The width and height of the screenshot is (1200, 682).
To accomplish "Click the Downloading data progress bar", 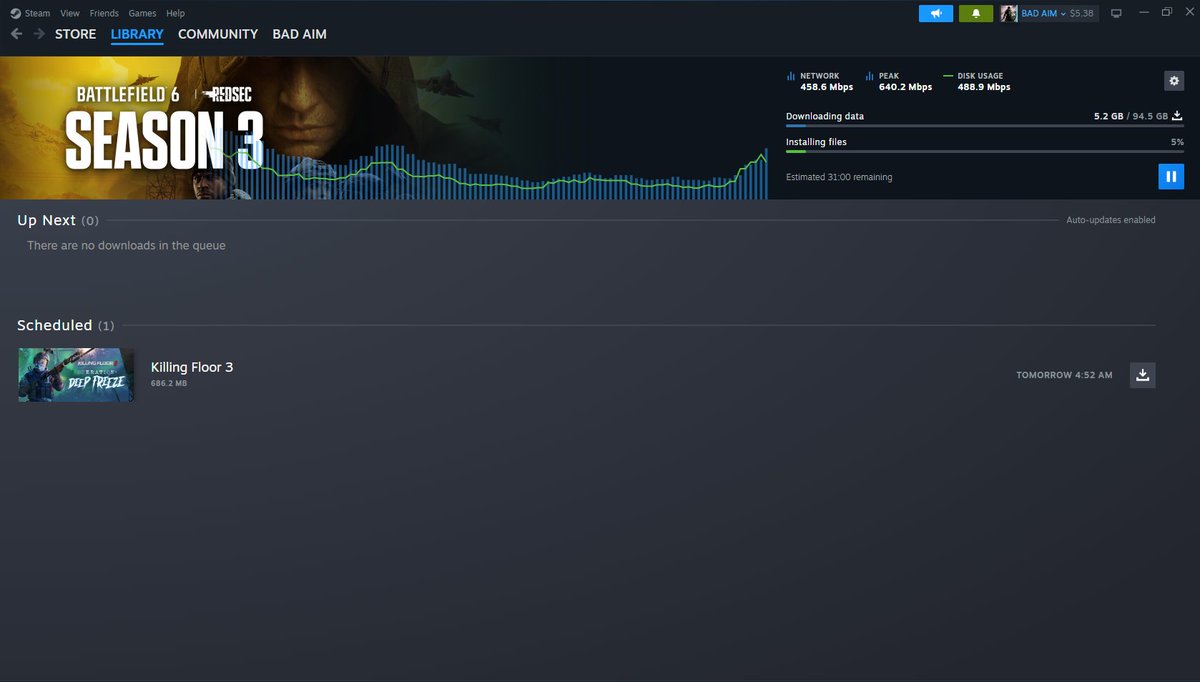I will pos(985,126).
